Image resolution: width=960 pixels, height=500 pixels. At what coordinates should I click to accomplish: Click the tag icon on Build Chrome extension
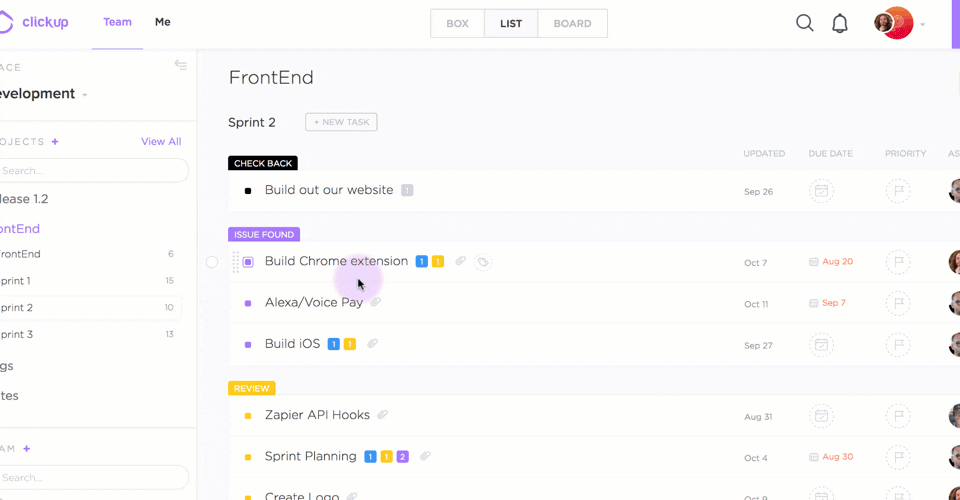pos(483,262)
